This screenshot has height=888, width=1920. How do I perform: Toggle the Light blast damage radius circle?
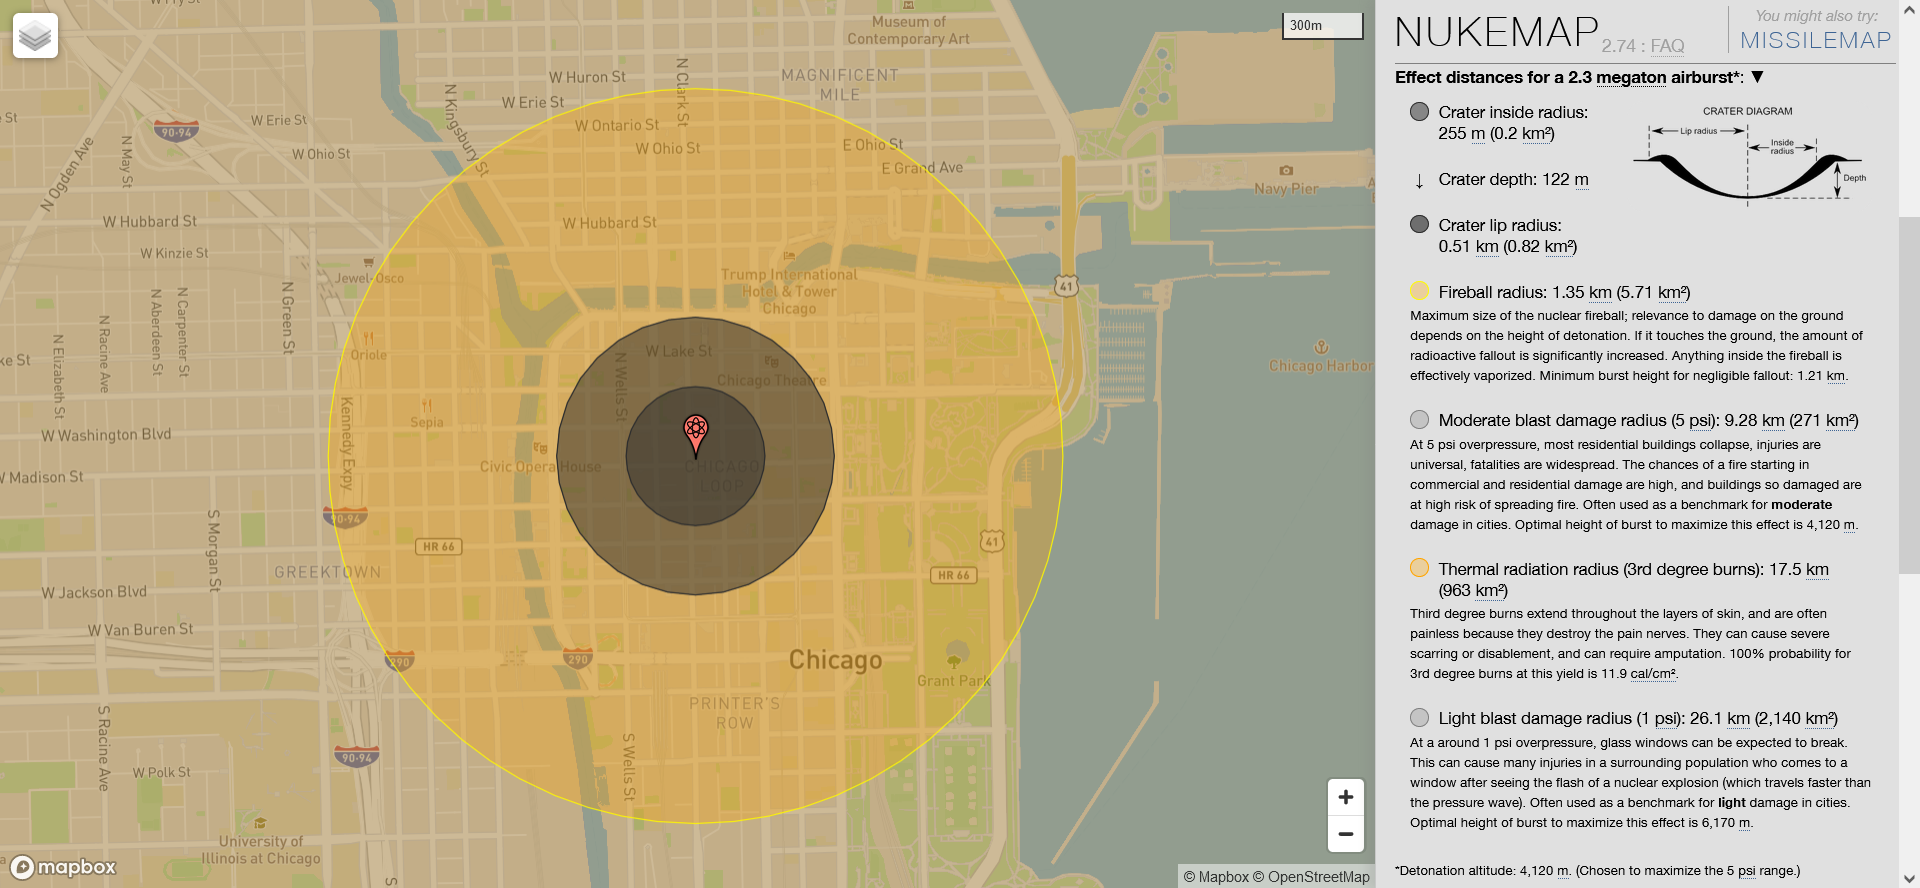1419,717
